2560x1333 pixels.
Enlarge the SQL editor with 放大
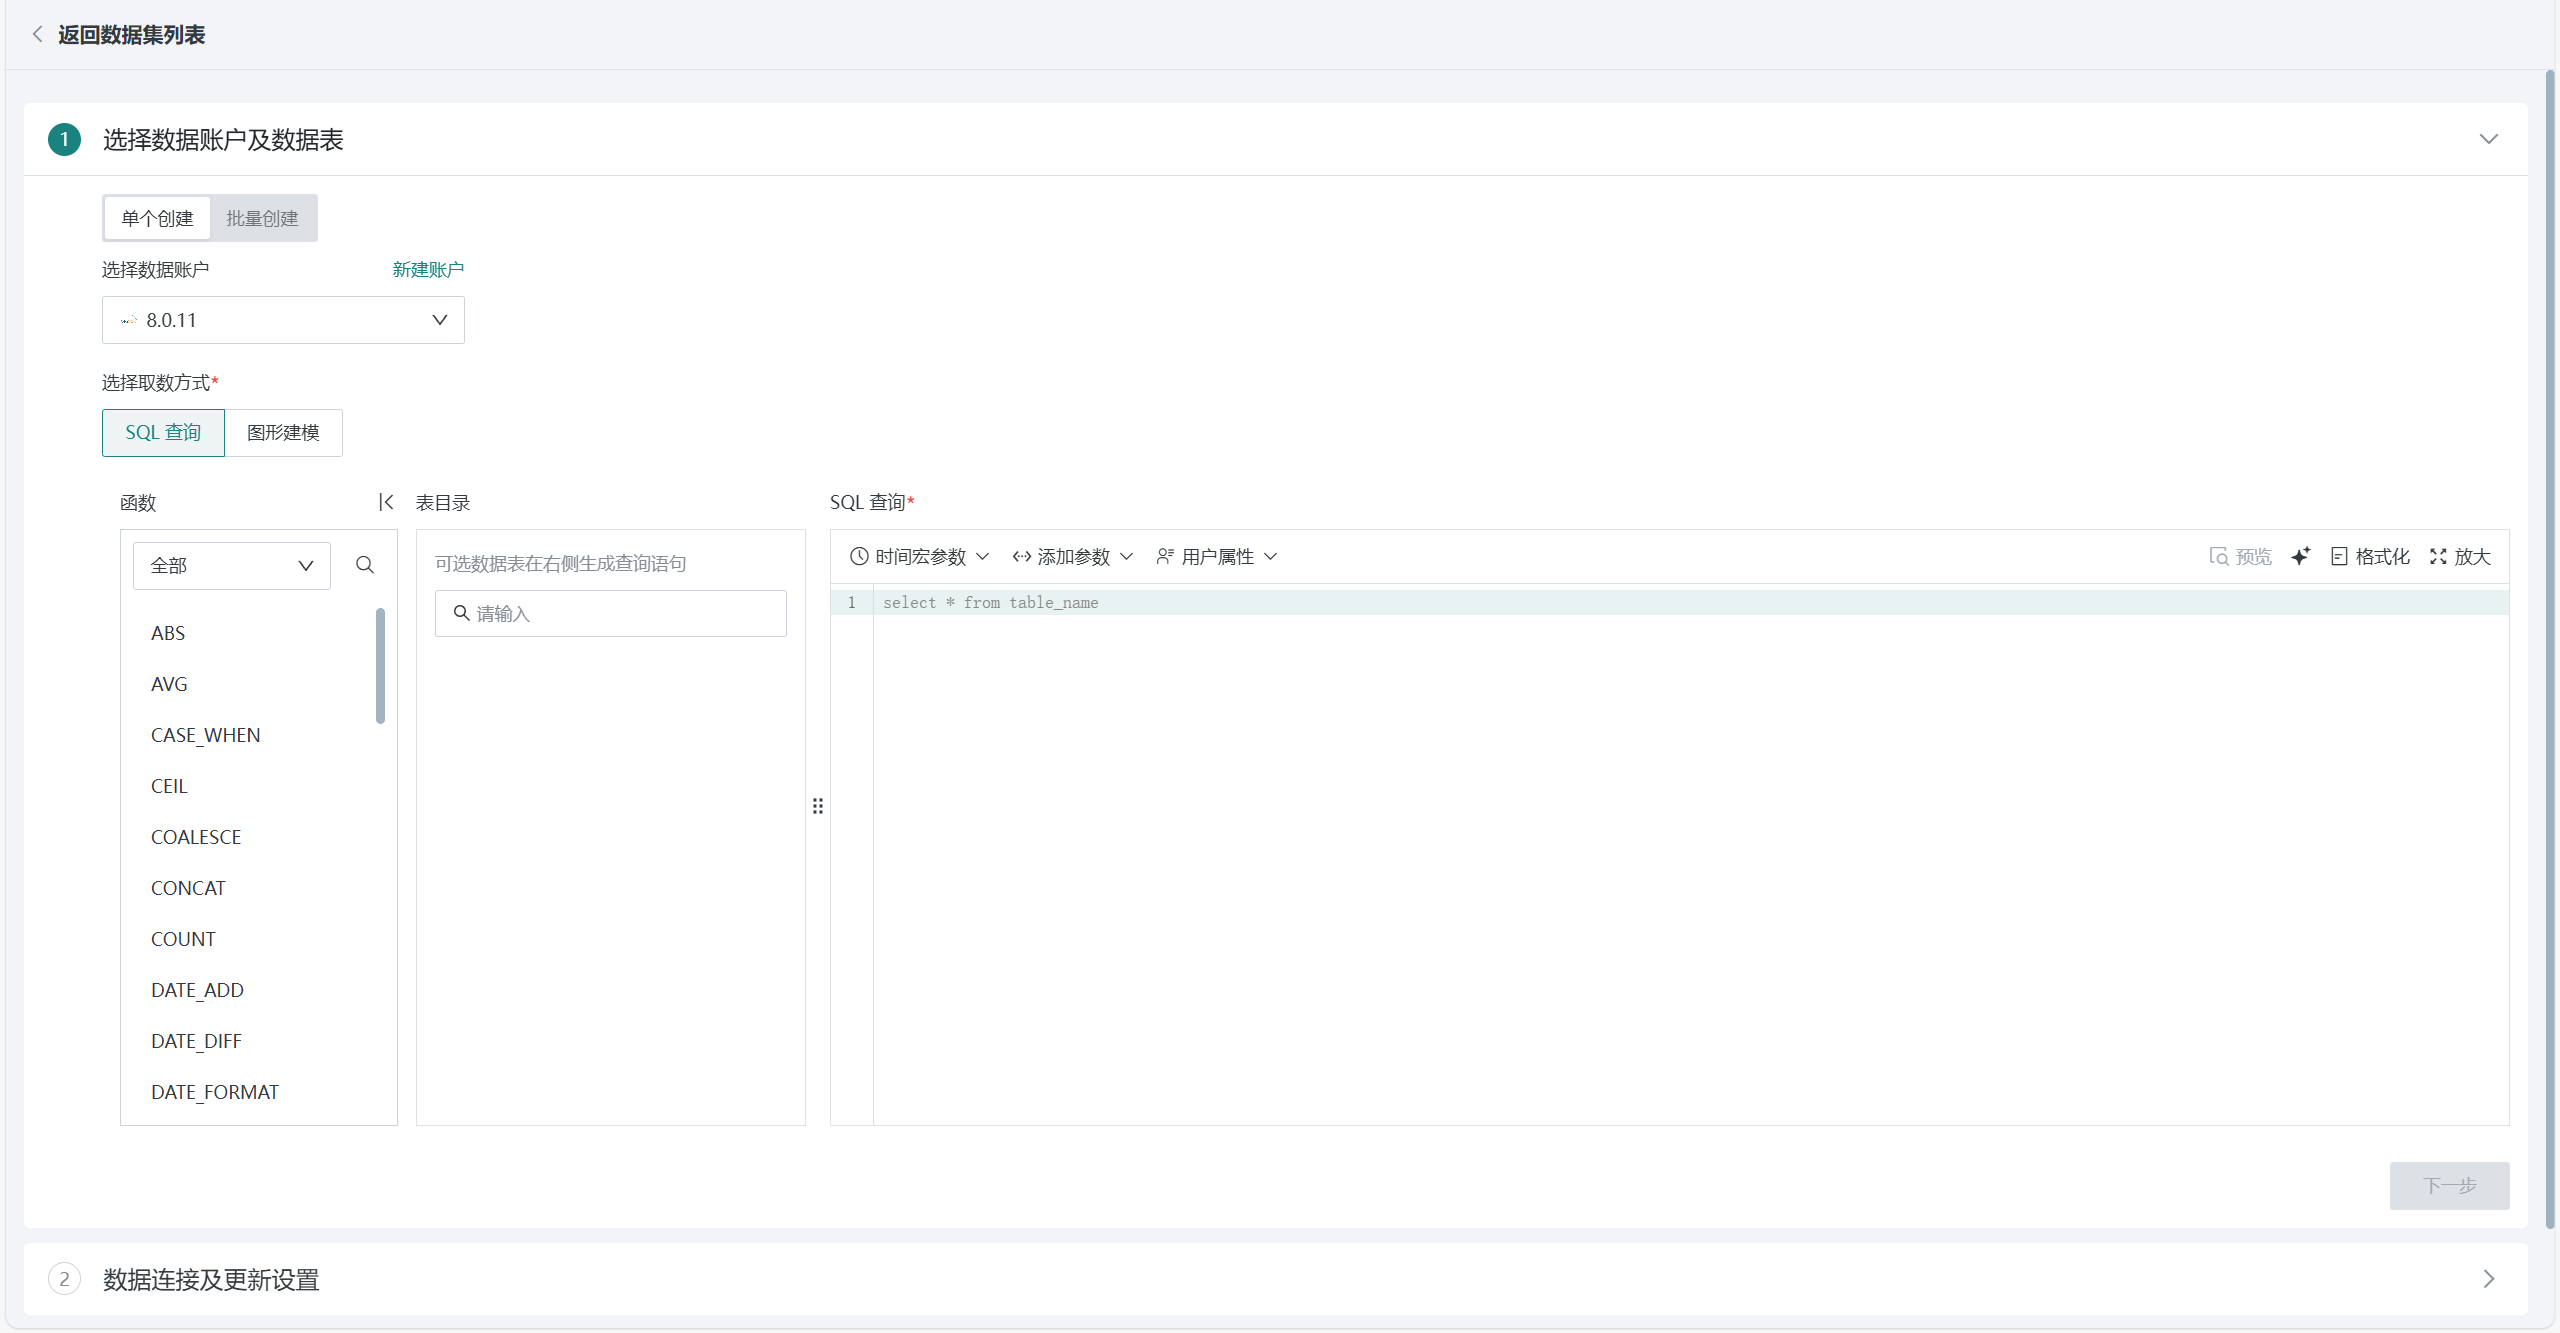(x=2460, y=556)
